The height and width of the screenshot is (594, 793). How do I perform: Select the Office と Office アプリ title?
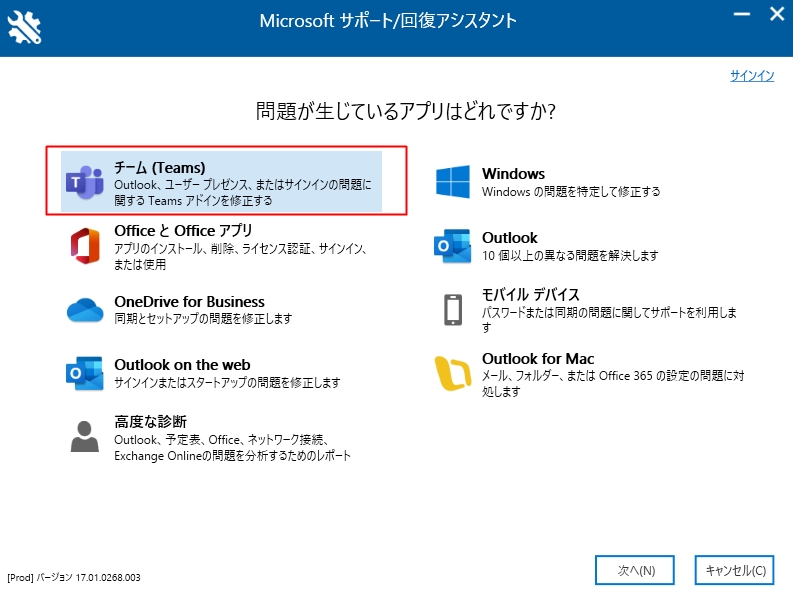click(x=183, y=231)
